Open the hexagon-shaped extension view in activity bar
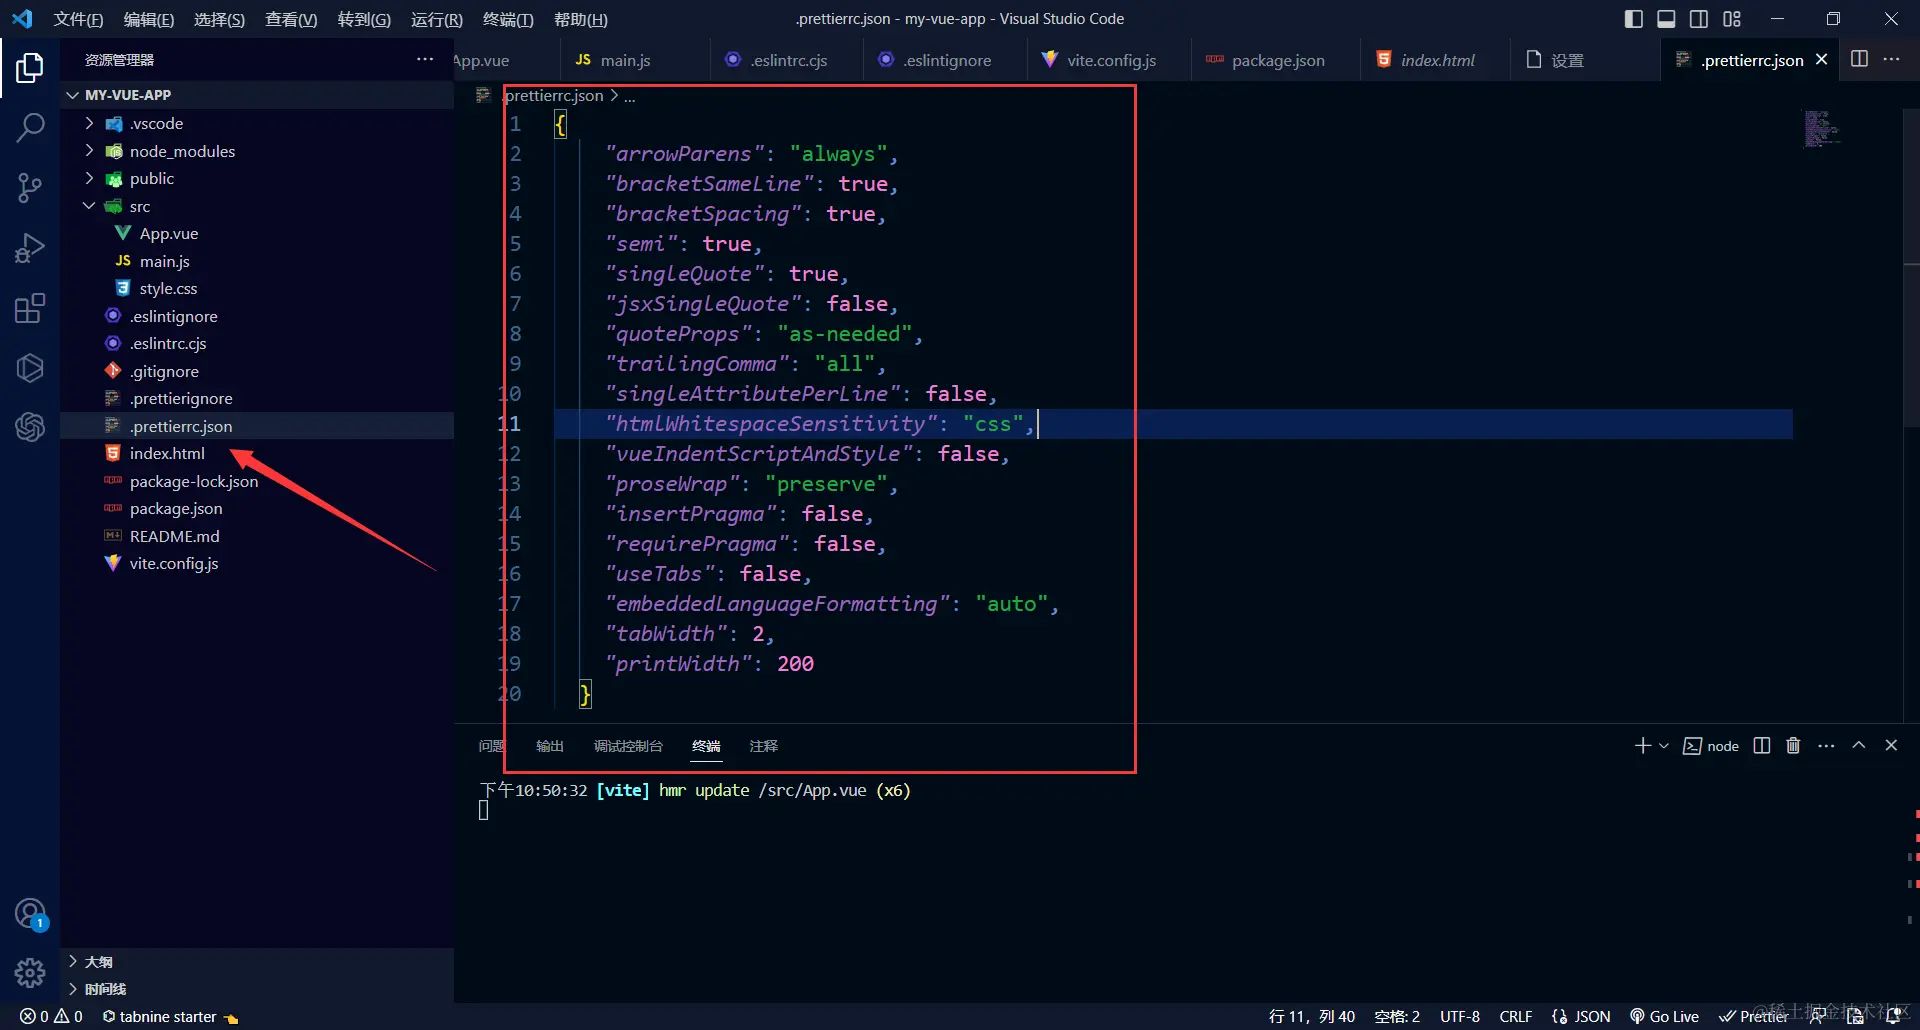Viewport: 1920px width, 1030px height. coord(30,368)
